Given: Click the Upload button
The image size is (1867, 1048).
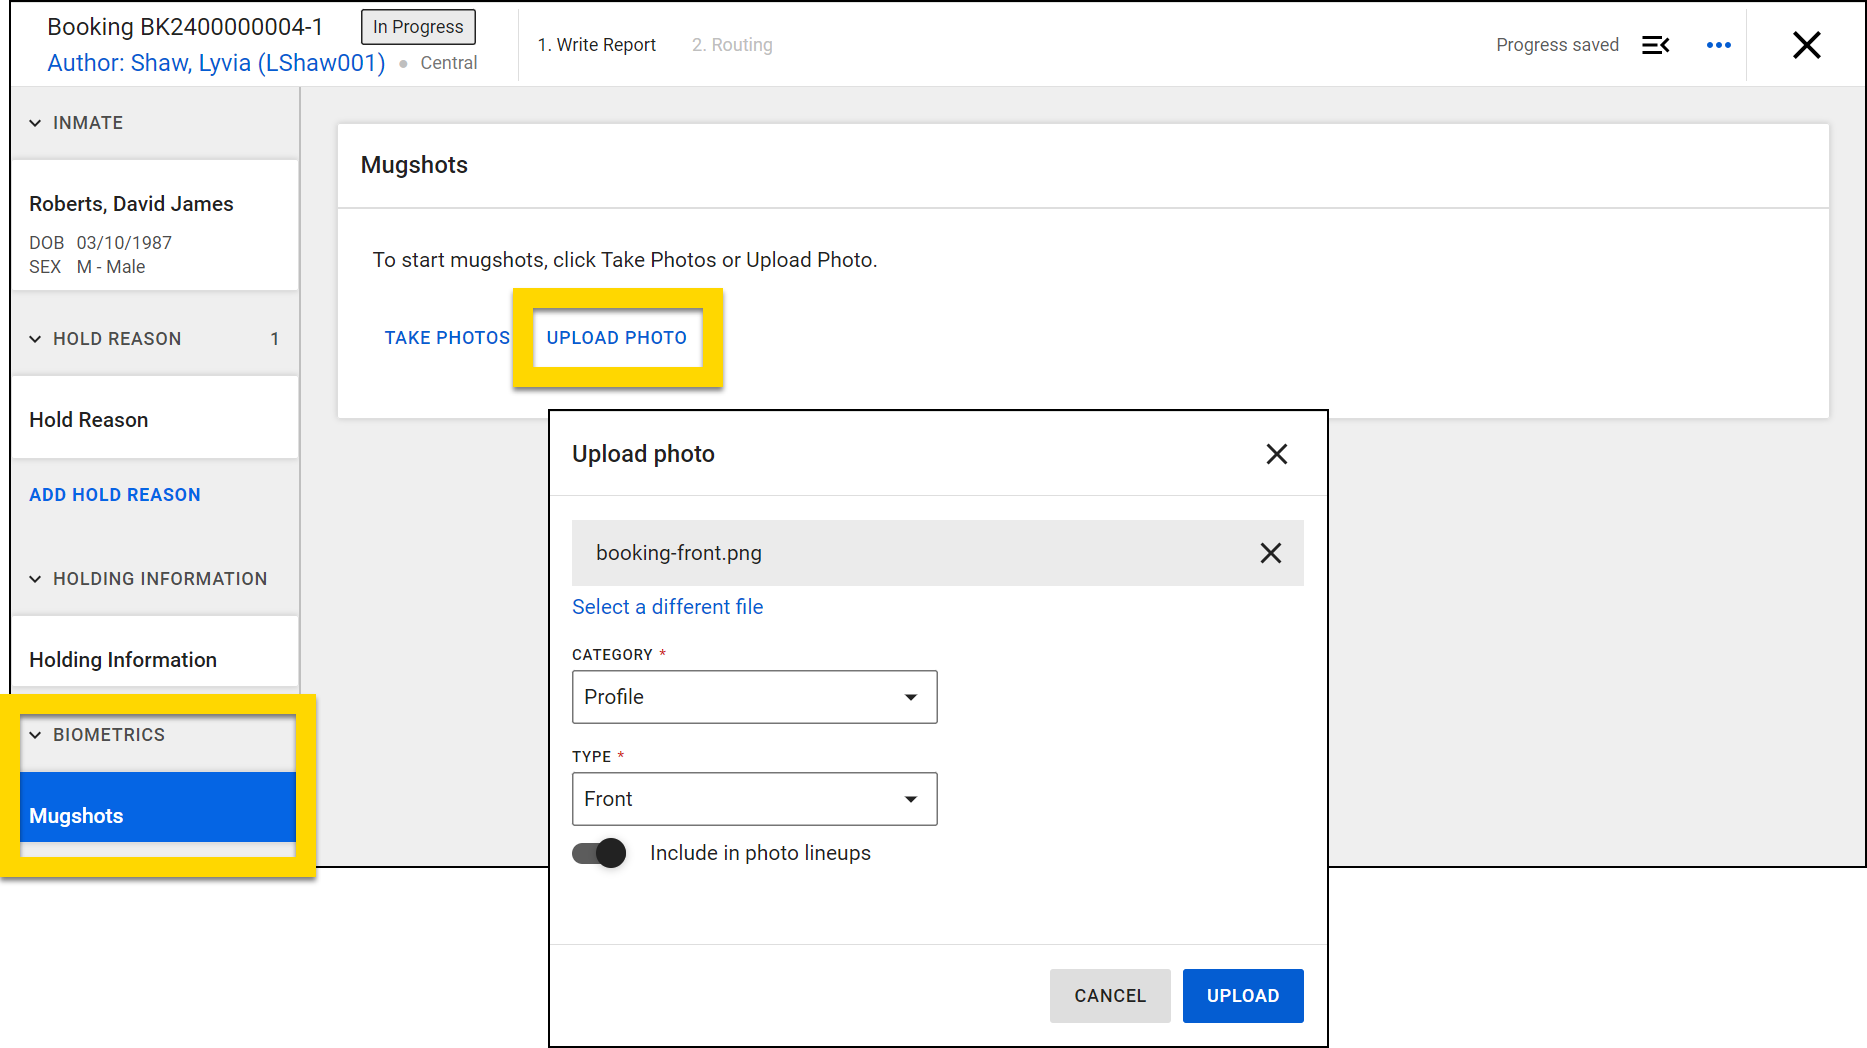Looking at the screenshot, I should 1242,996.
